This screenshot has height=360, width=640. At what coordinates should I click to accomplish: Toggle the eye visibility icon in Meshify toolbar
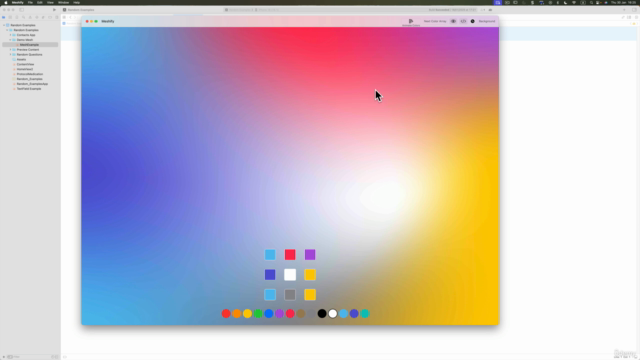[x=453, y=21]
